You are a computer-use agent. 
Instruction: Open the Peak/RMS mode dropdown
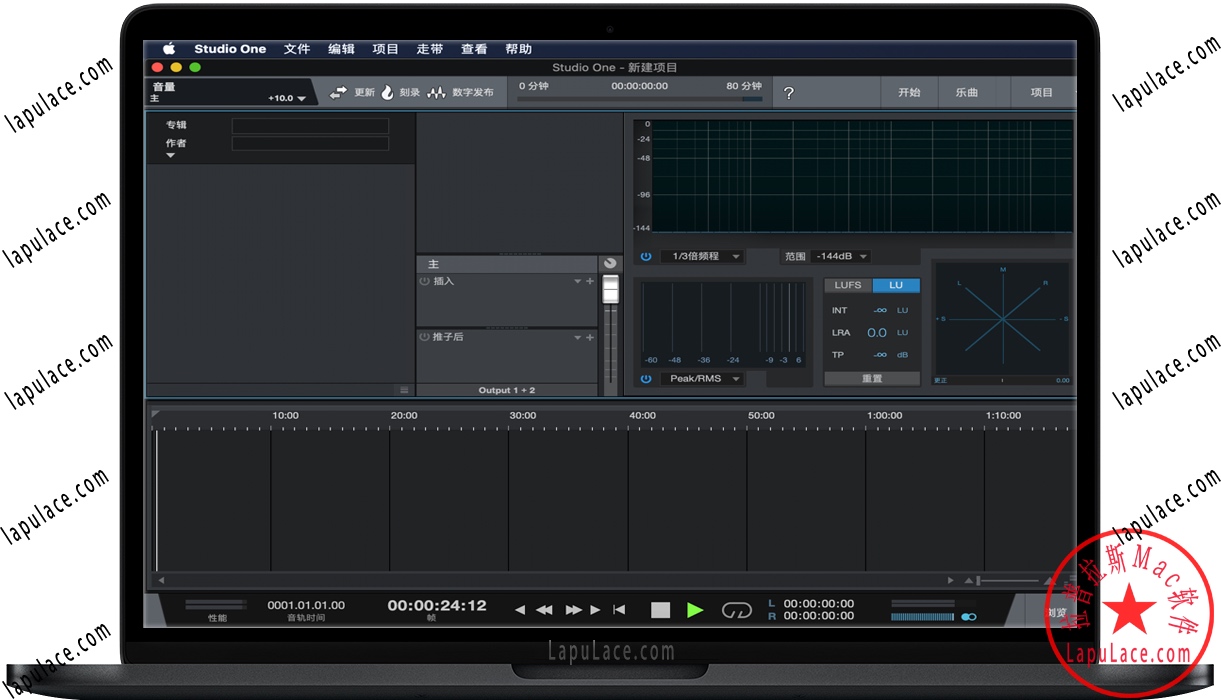[702, 379]
